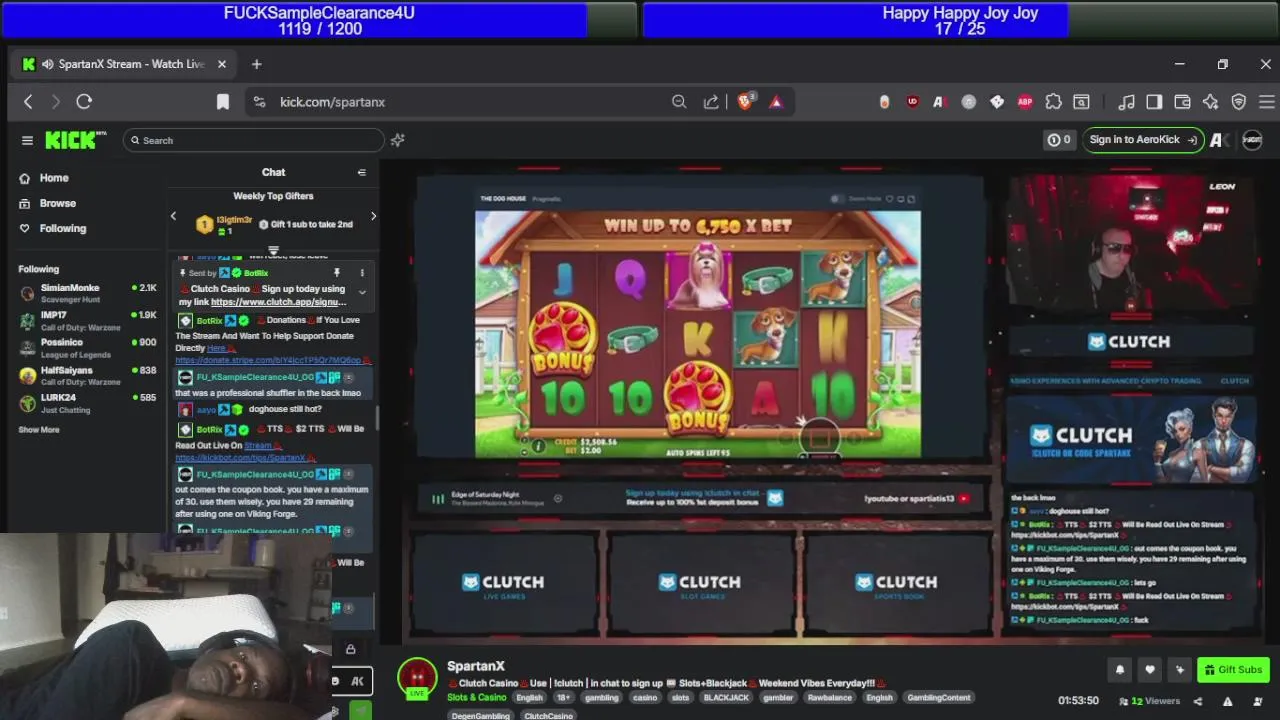The image size is (1280, 720).
Task: Click the chat scrollbar
Action: click(377, 418)
